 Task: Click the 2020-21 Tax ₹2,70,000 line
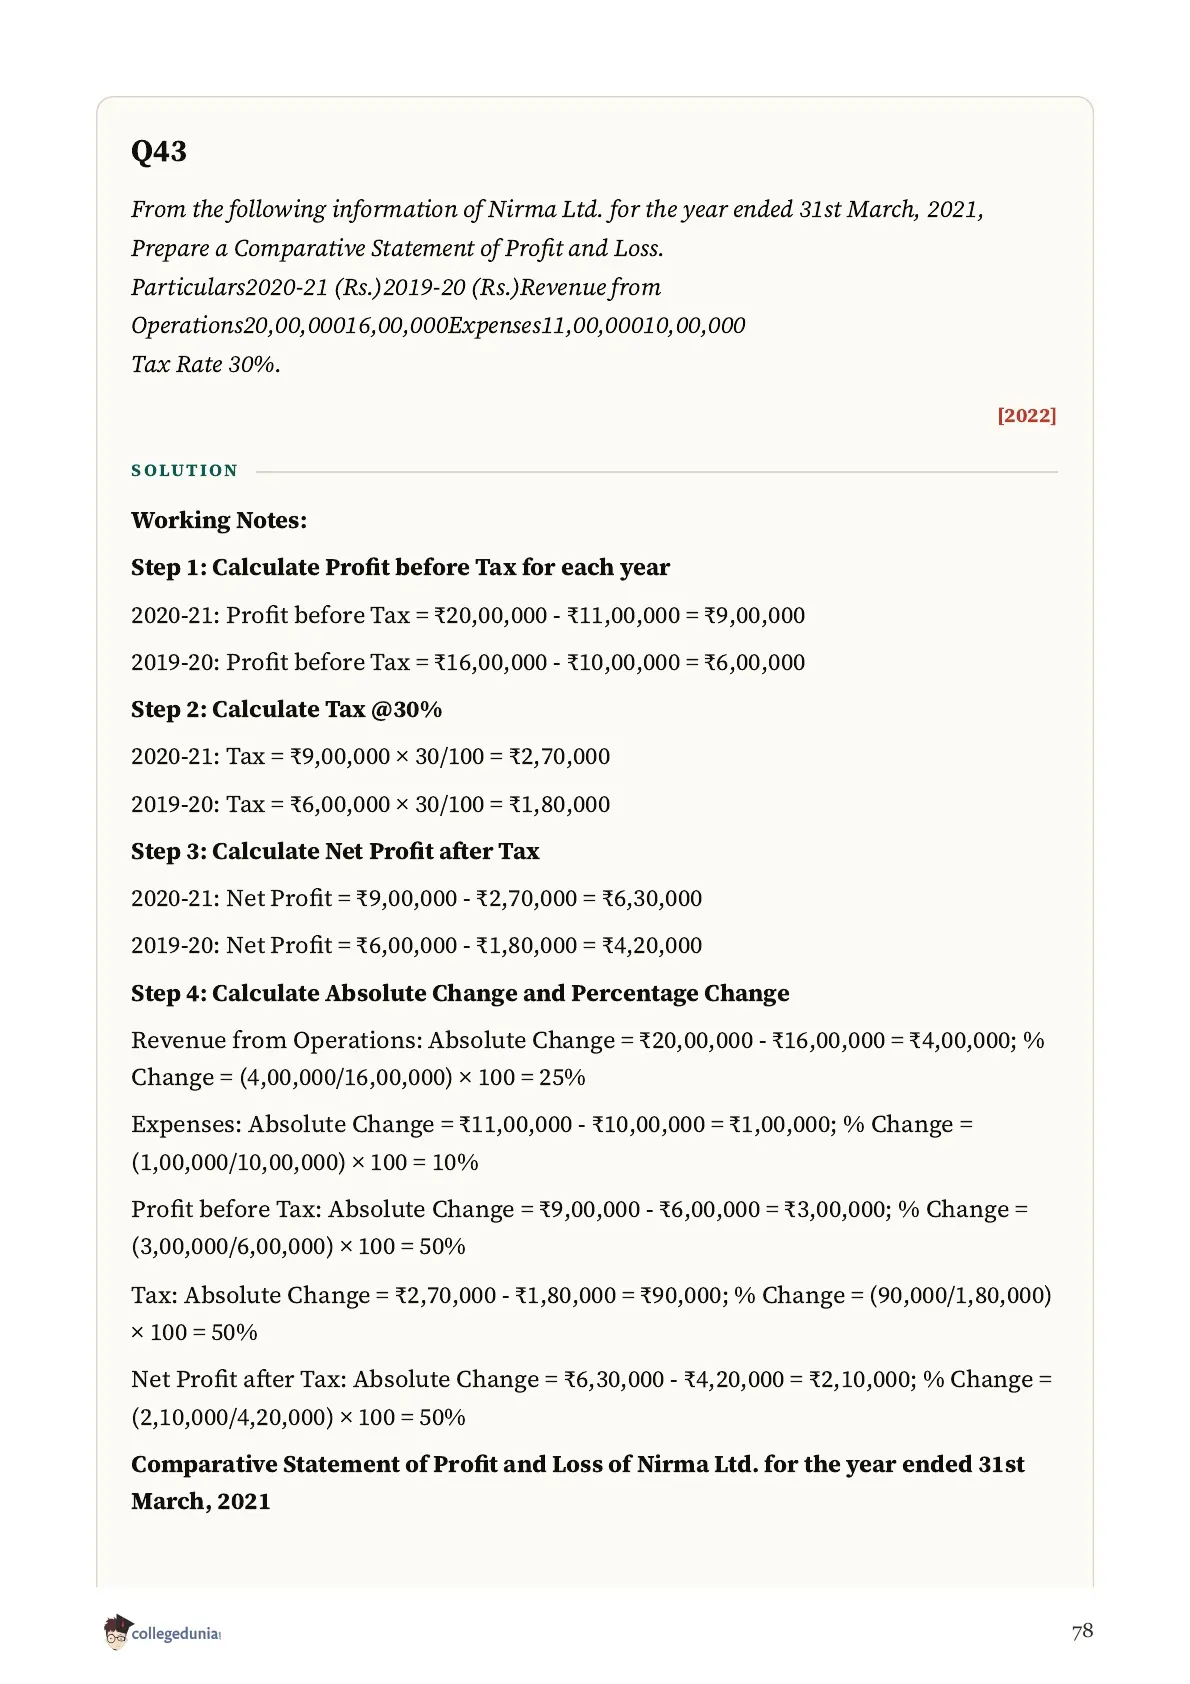(370, 756)
